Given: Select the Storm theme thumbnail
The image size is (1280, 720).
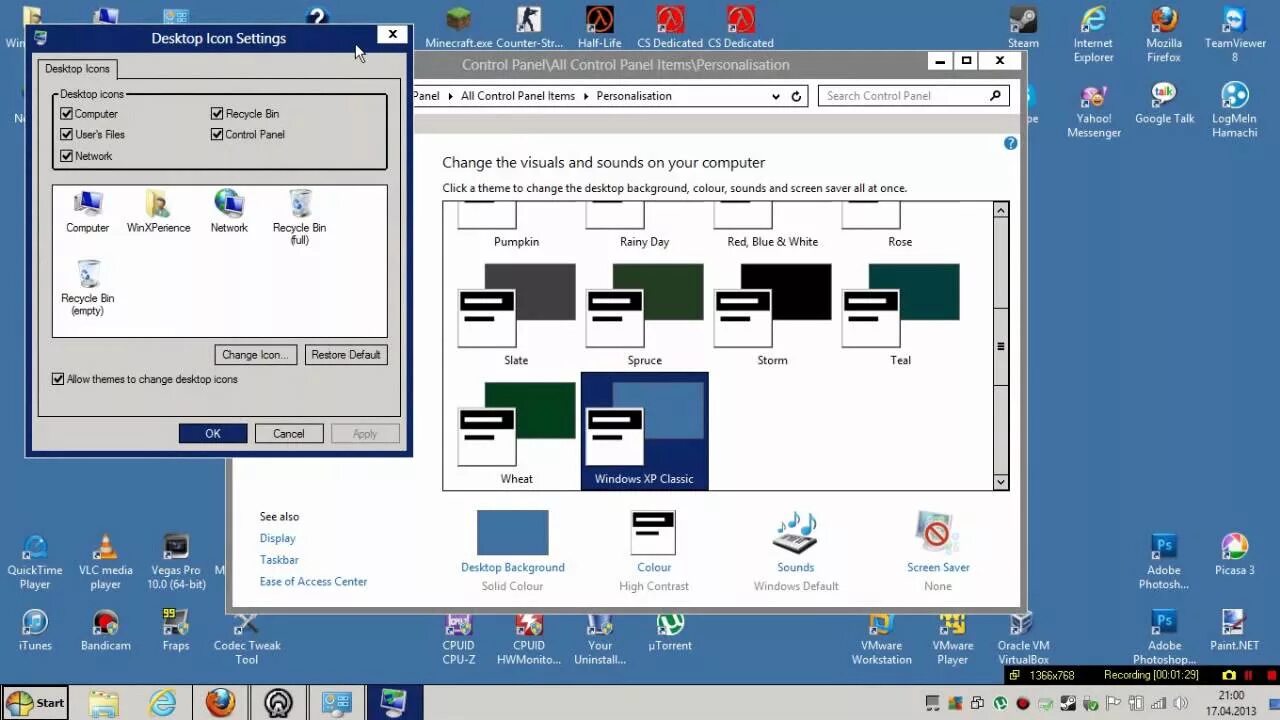Looking at the screenshot, I should pos(772,314).
